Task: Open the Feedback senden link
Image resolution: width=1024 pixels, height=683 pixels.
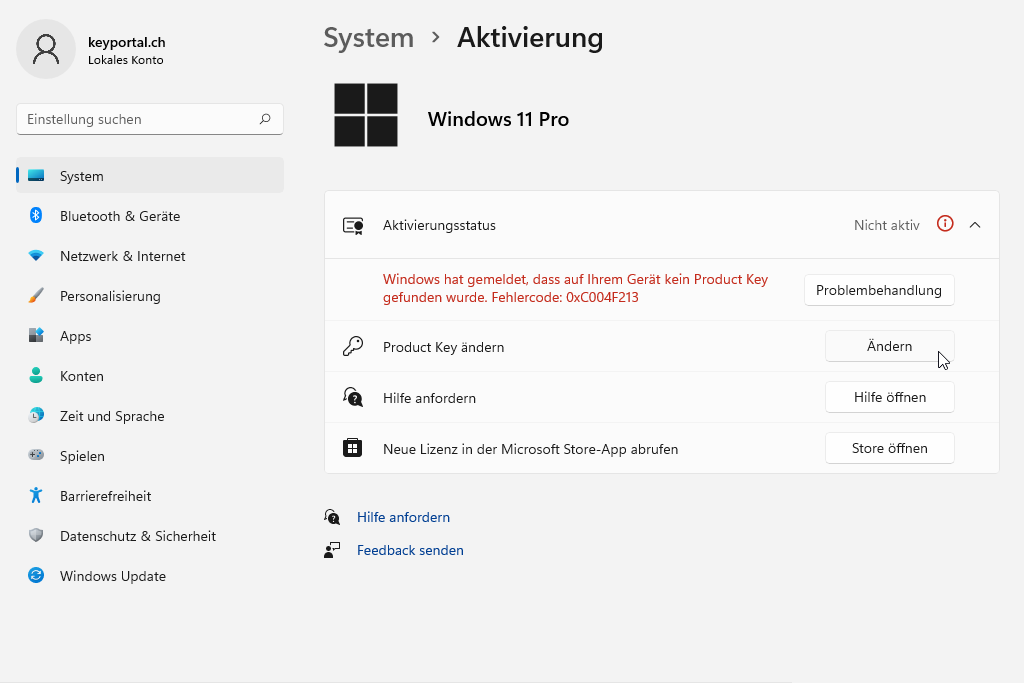Action: (410, 550)
